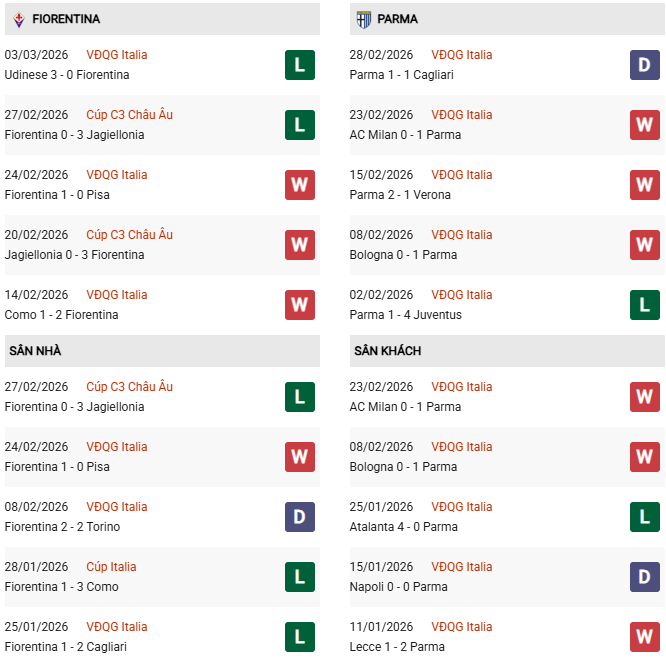Click the D badge beside Parma 1-1 Cagliari
Screen dimensions: 666x659
pos(644,65)
